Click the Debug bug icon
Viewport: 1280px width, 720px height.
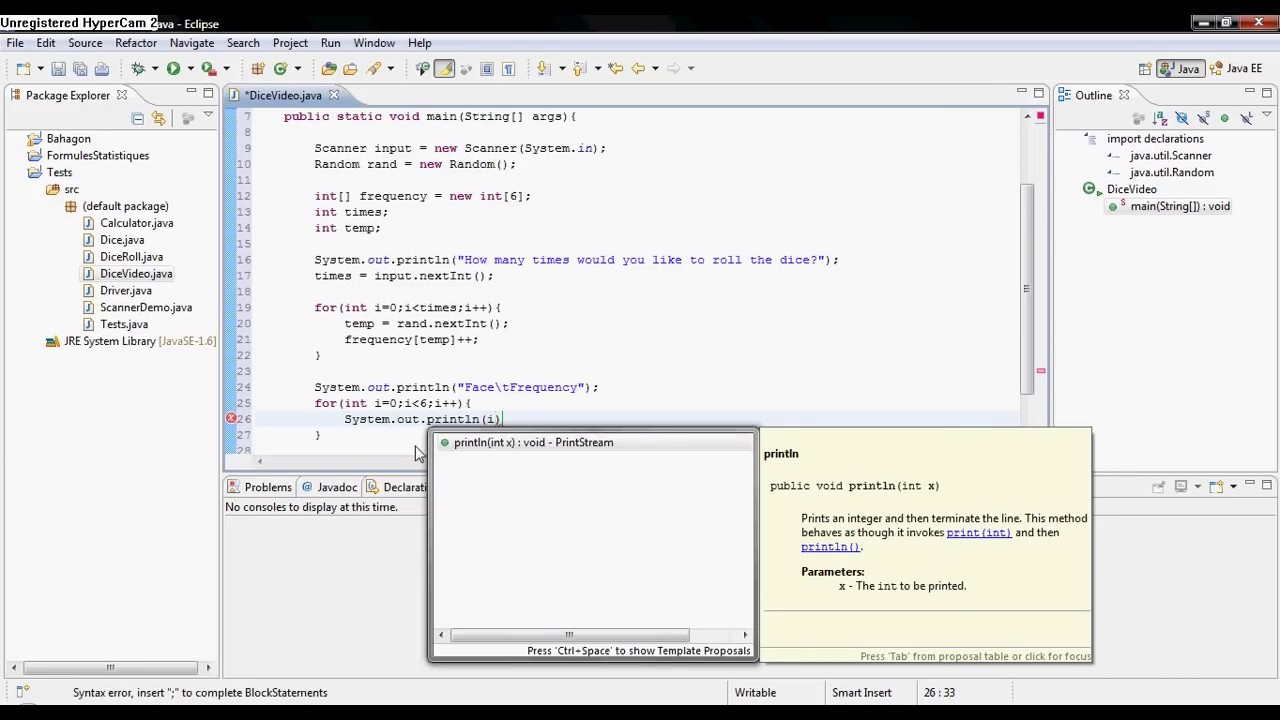(x=138, y=68)
